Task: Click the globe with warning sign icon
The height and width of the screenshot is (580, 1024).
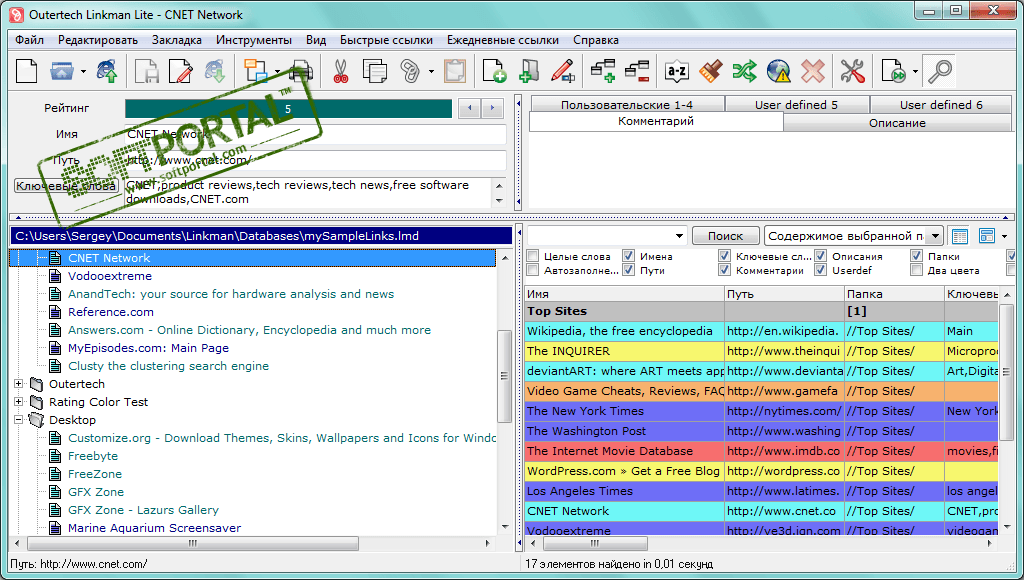Action: [779, 71]
